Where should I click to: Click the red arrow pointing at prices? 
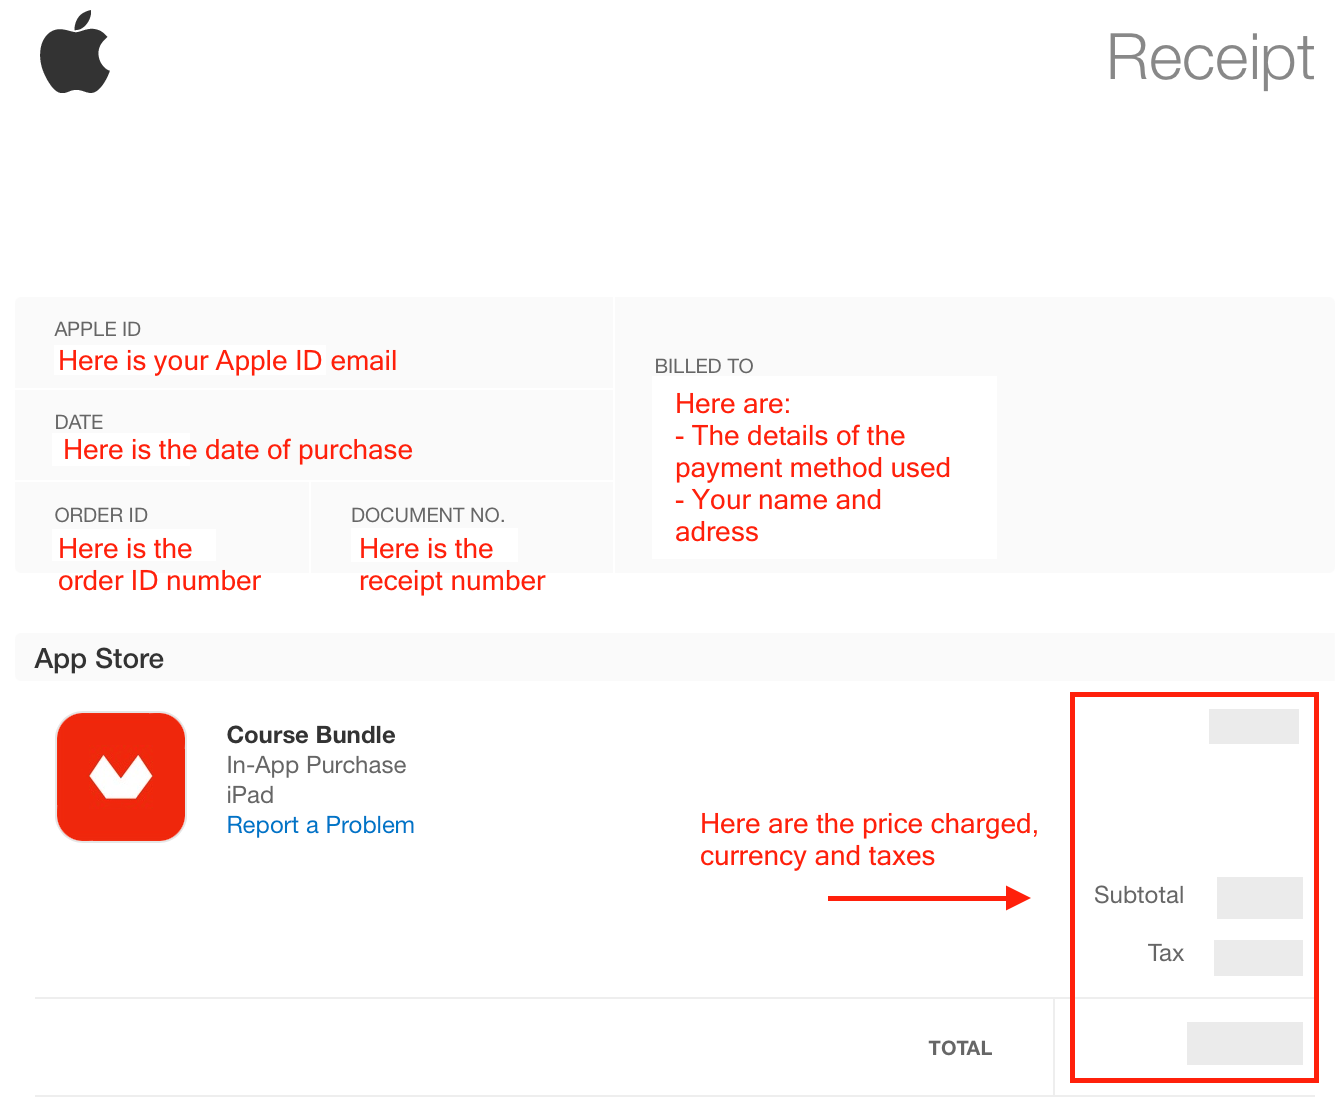tap(929, 898)
